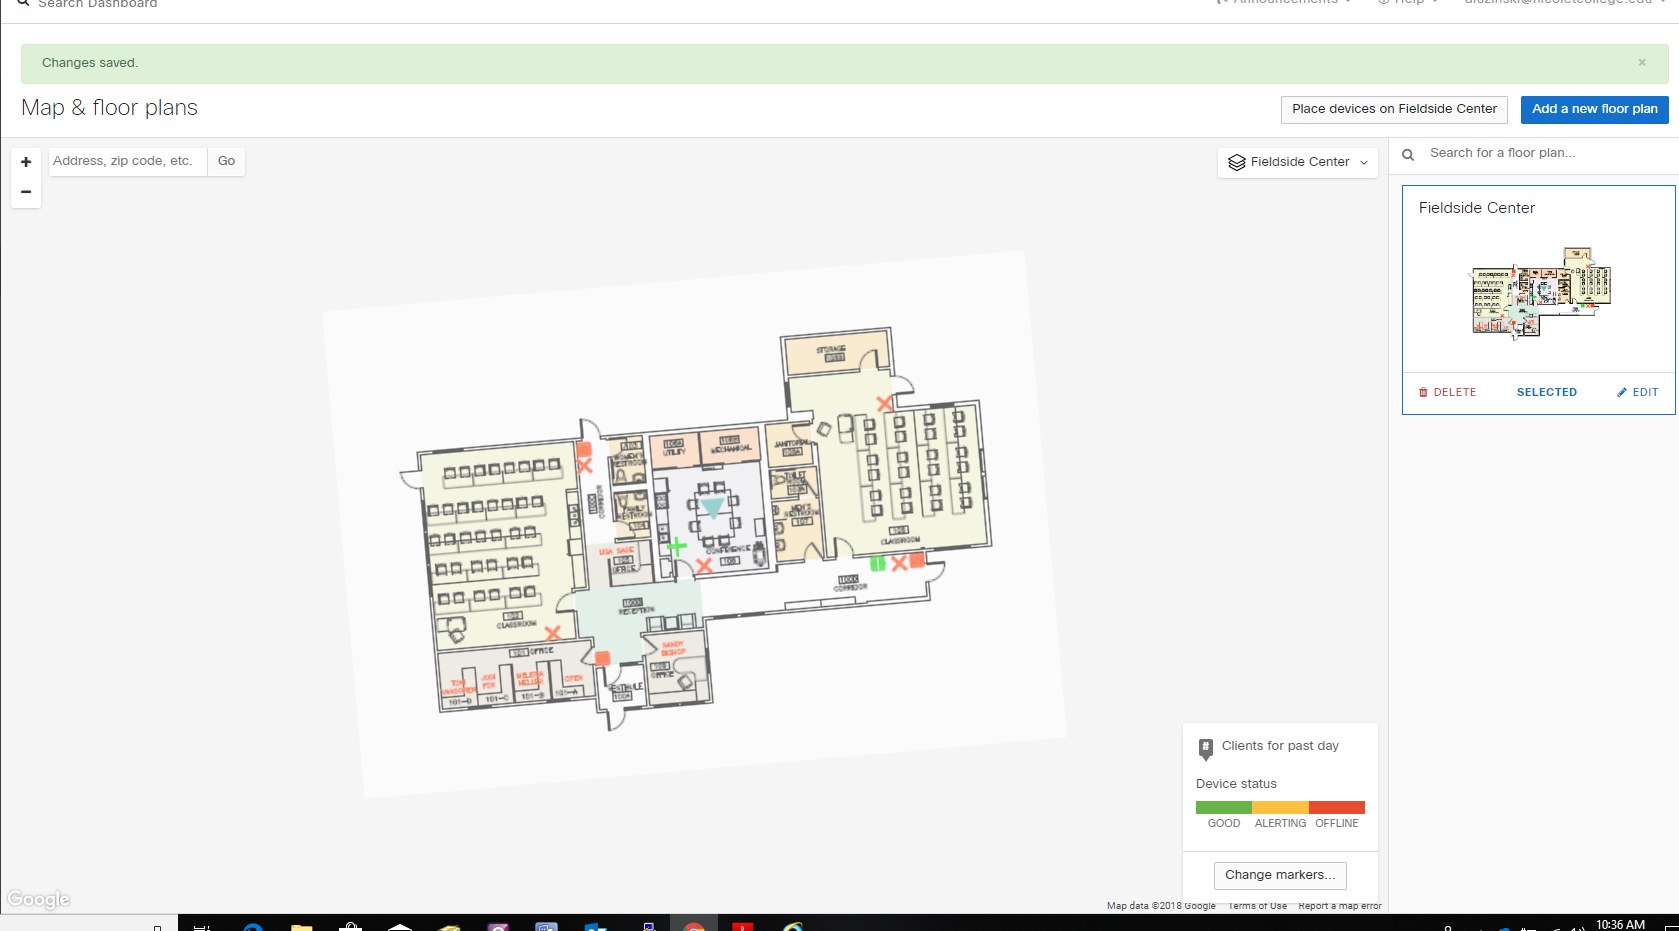The width and height of the screenshot is (1679, 931).
Task: Click the magnifier icon in floor plan search
Action: (1407, 153)
